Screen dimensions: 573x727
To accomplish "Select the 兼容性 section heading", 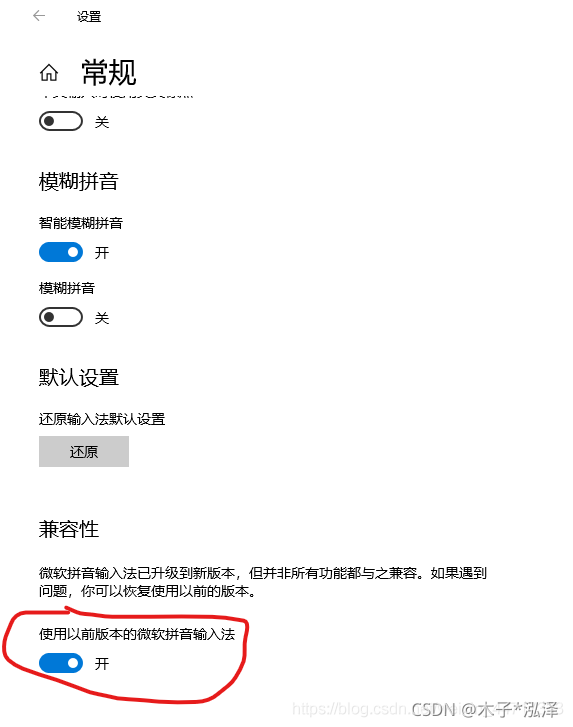I will [x=69, y=529].
